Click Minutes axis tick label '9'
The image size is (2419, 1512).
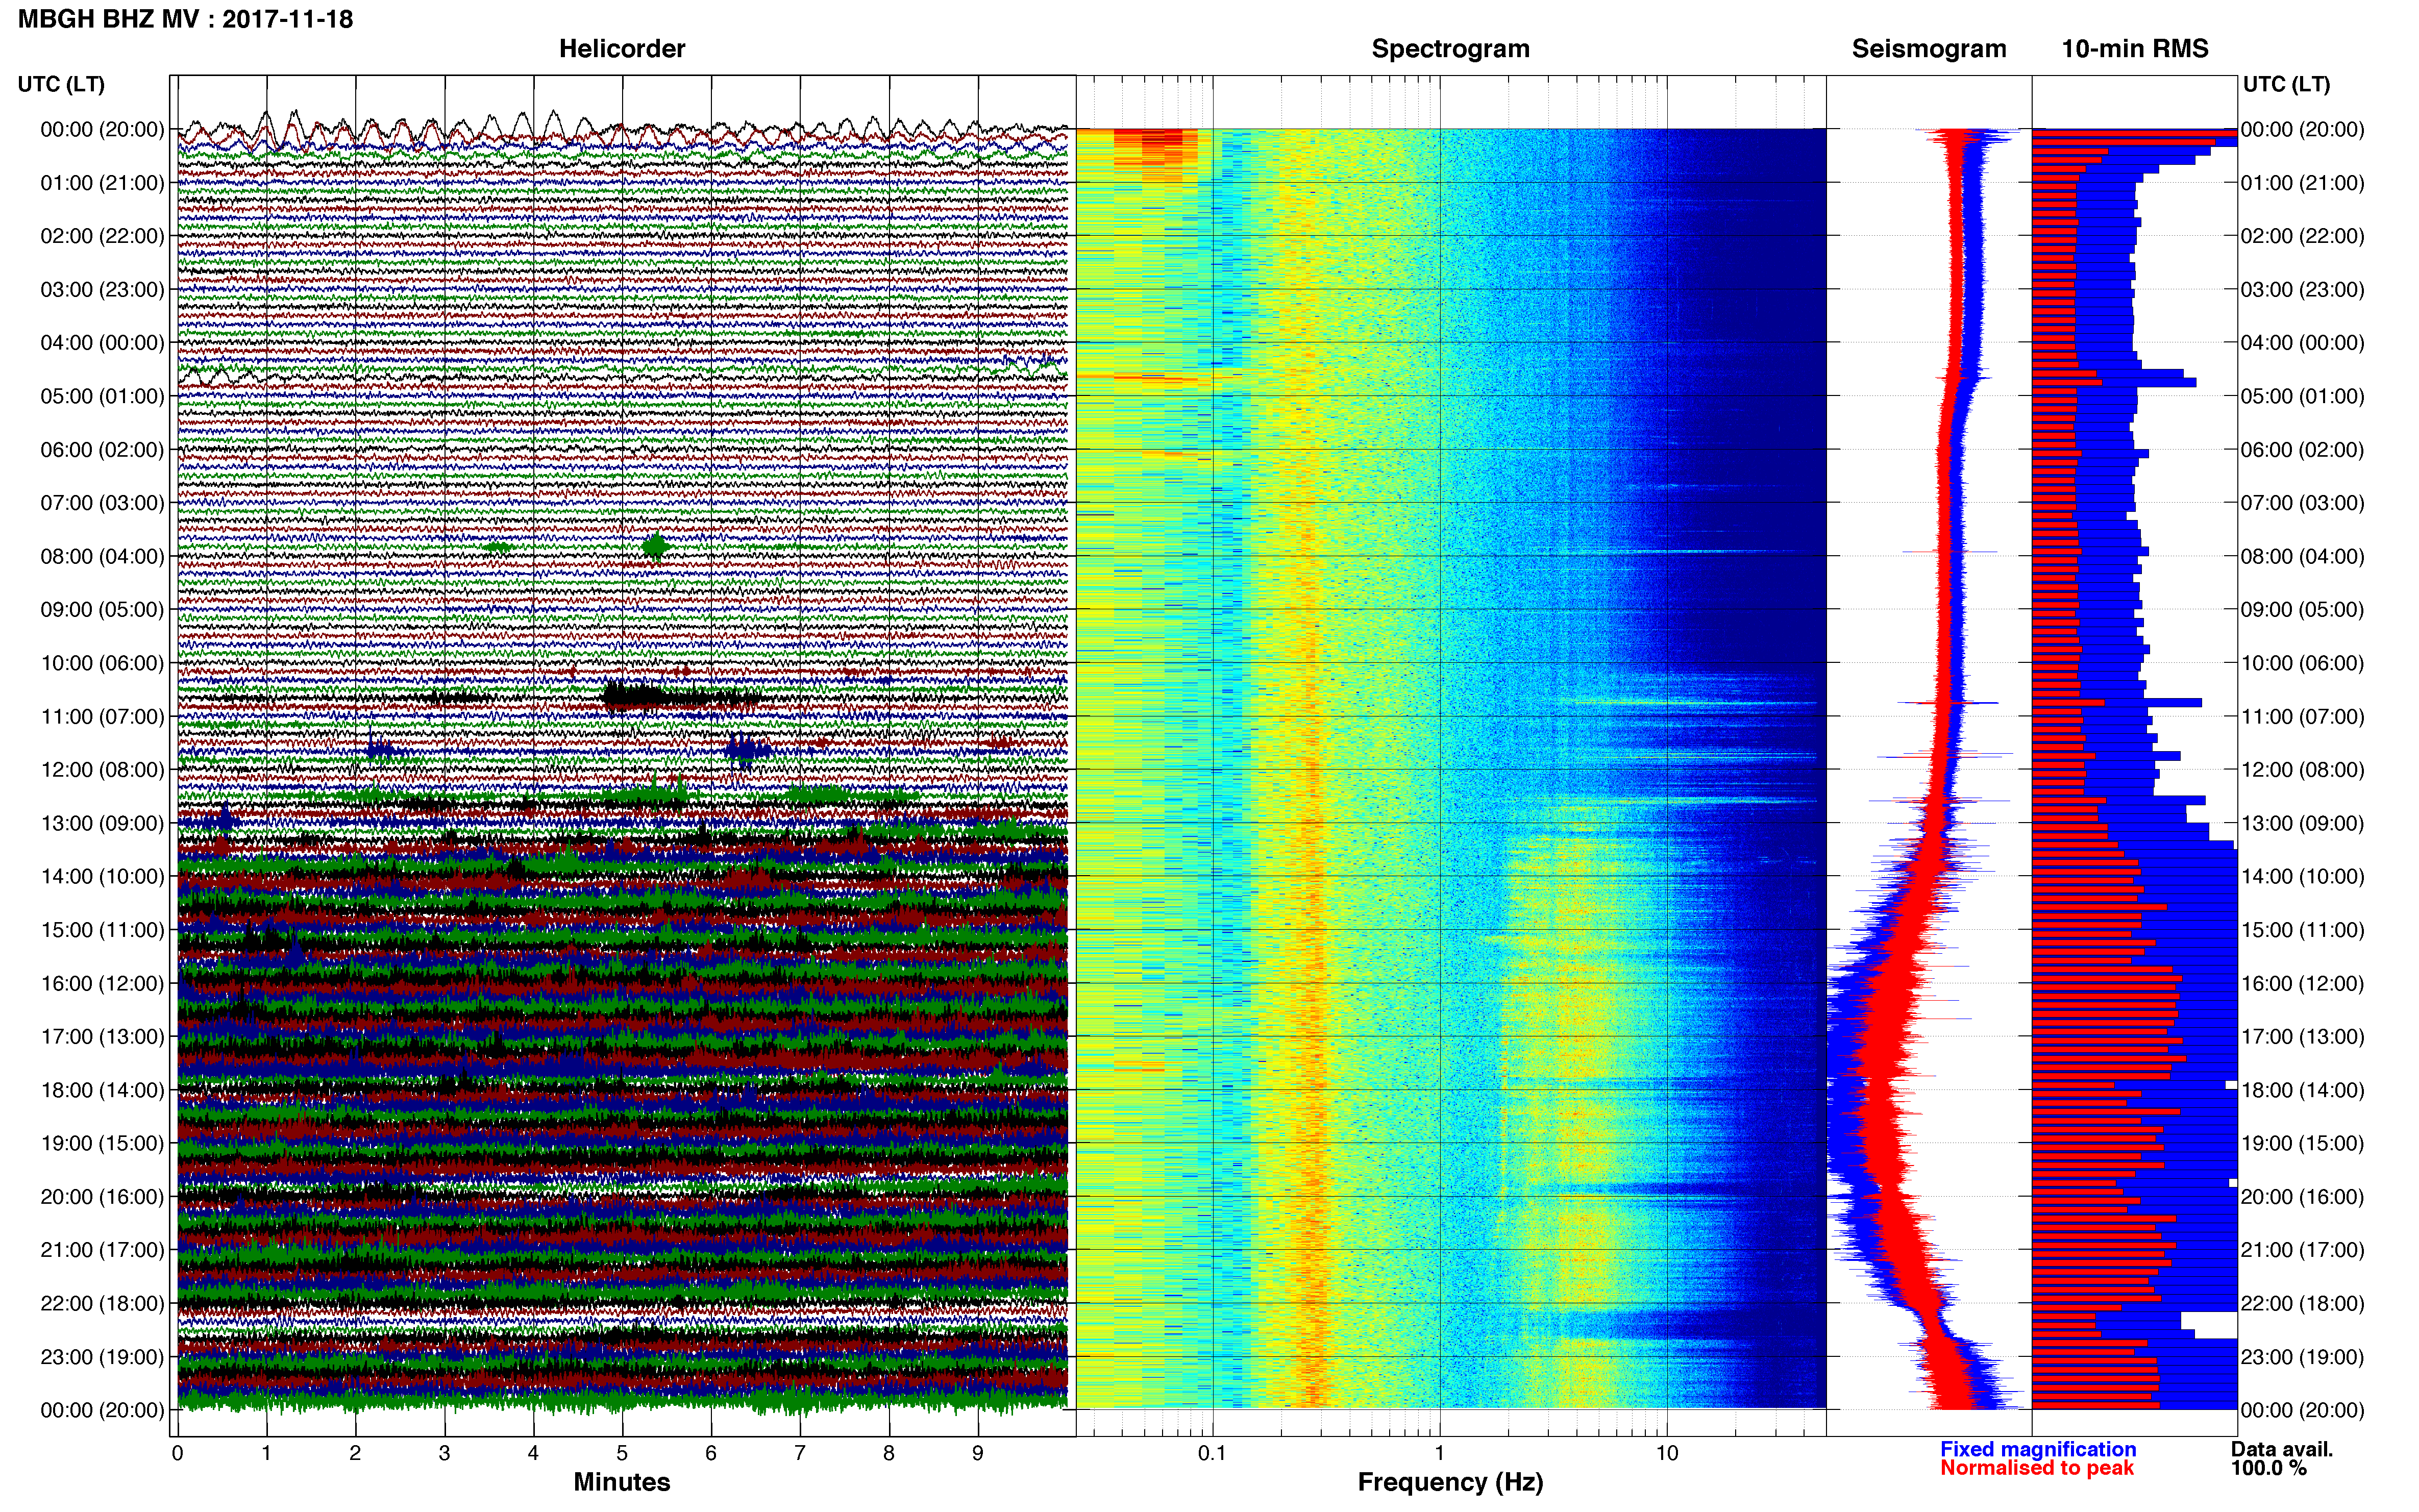pos(978,1454)
